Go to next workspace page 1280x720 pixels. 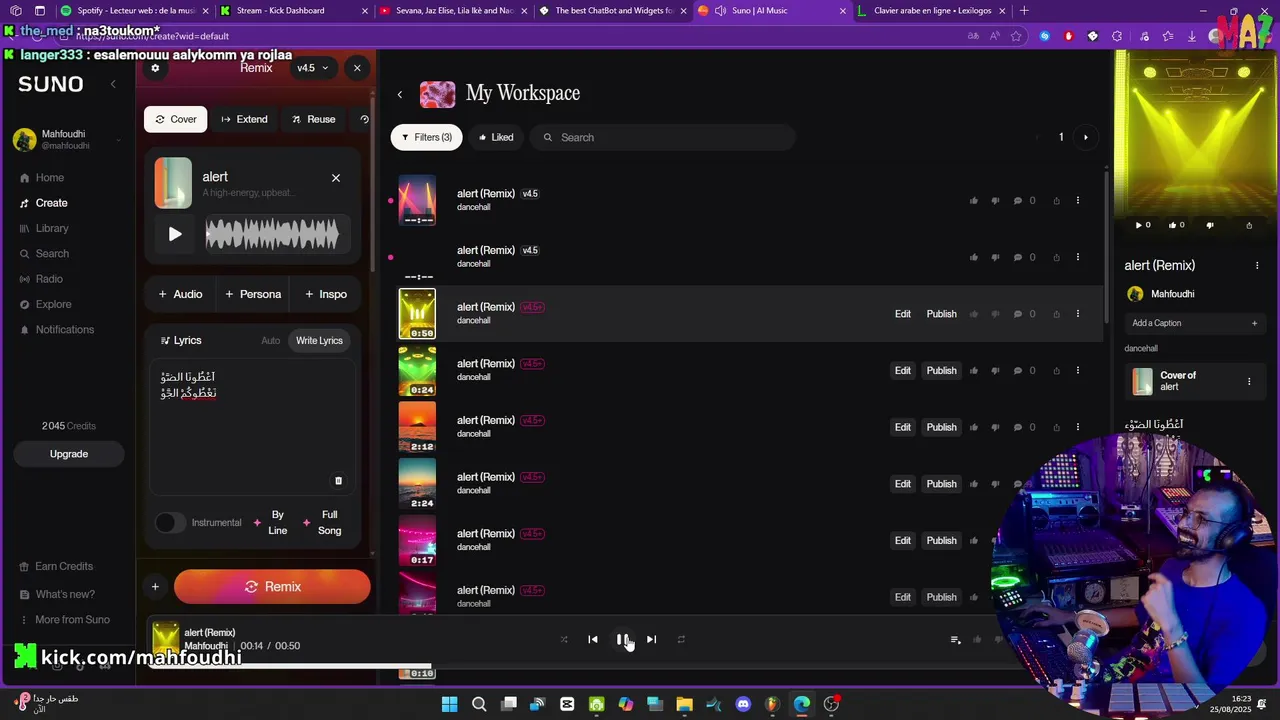coord(1085,137)
